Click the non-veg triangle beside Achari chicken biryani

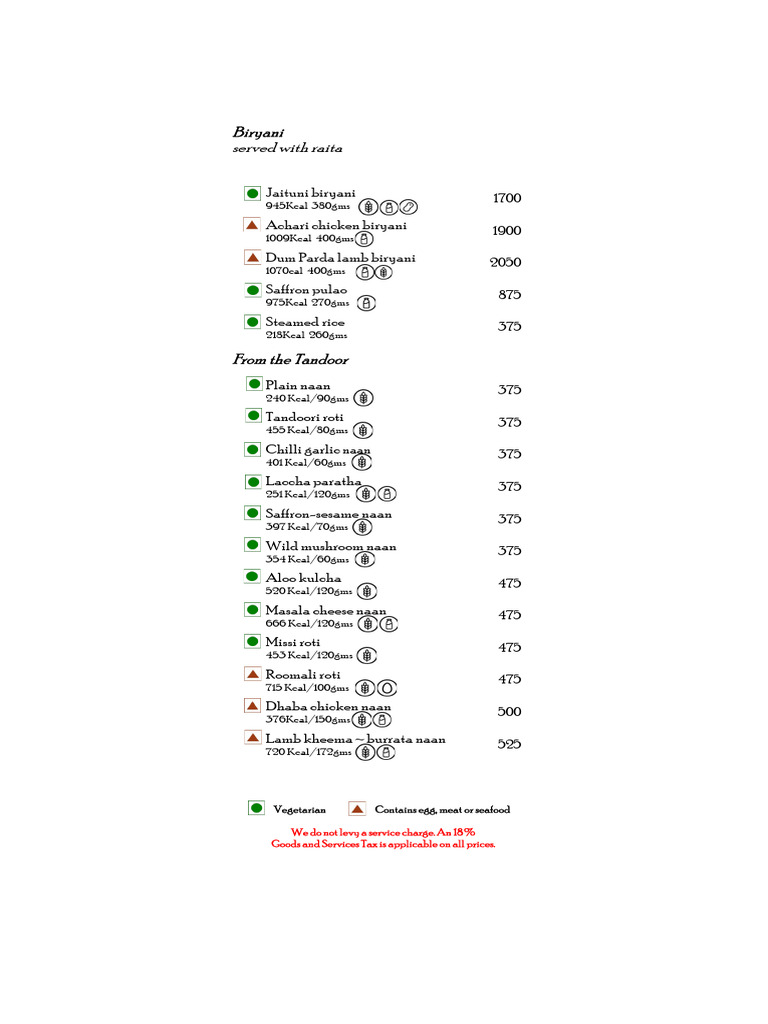click(252, 225)
